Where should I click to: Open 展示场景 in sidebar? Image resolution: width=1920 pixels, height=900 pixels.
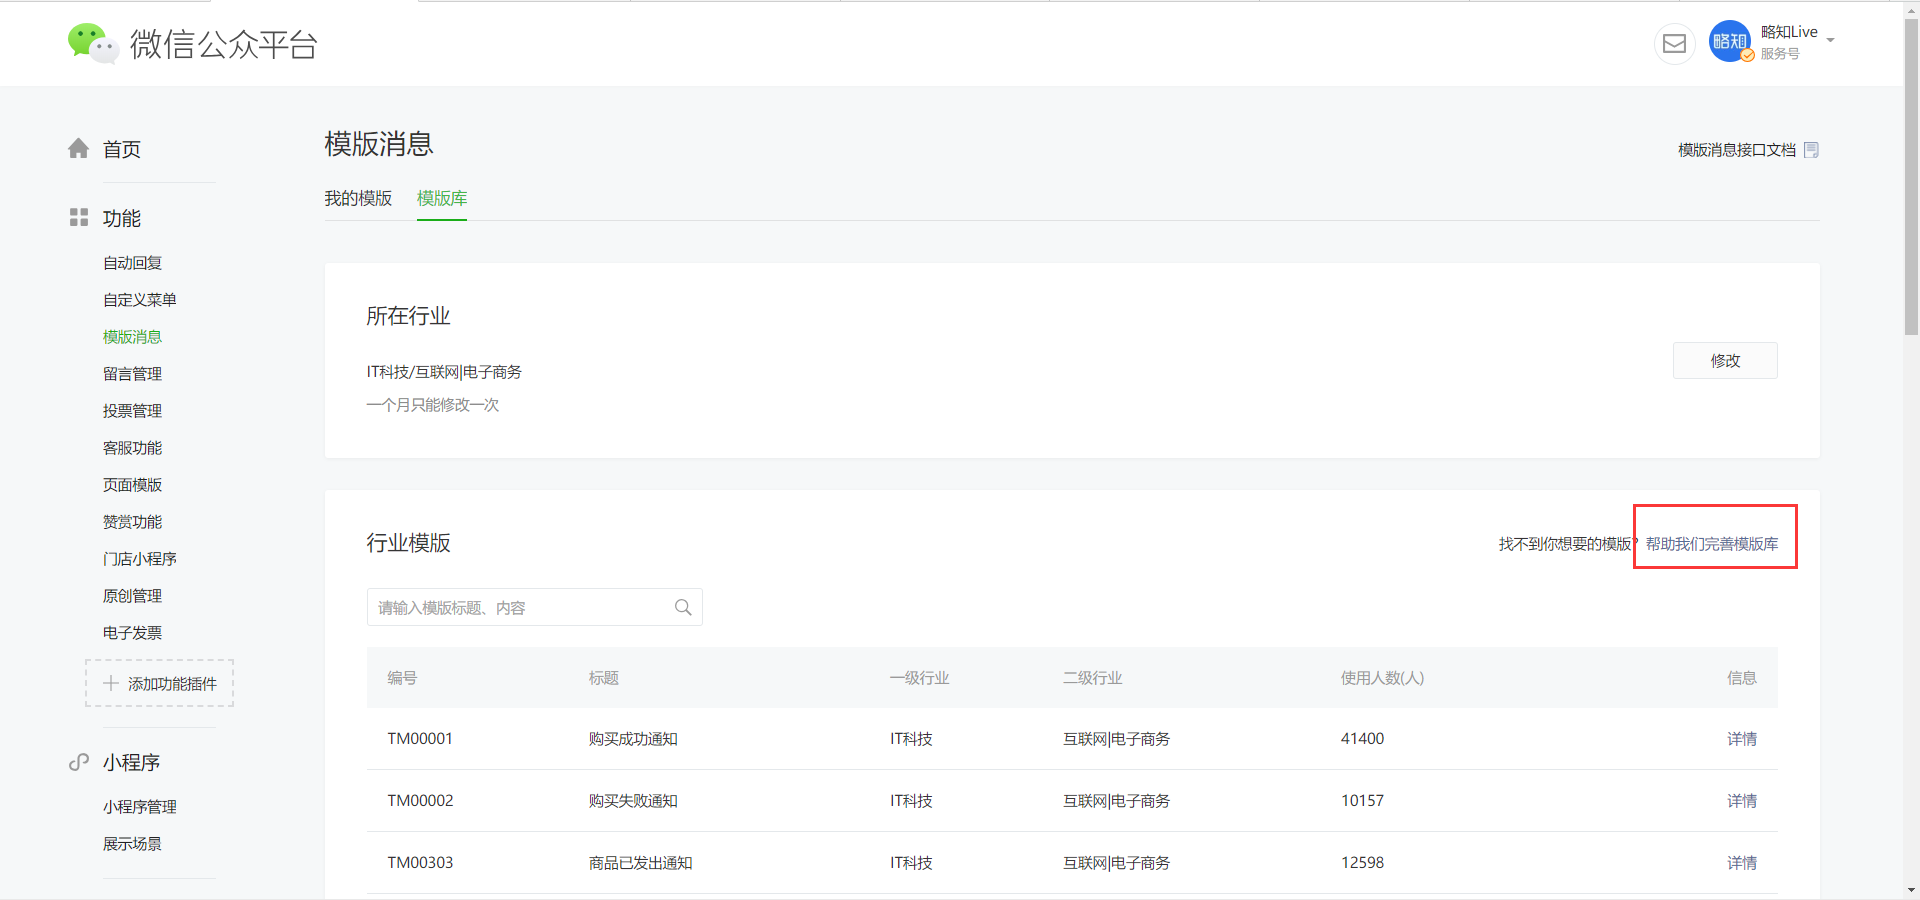[132, 844]
